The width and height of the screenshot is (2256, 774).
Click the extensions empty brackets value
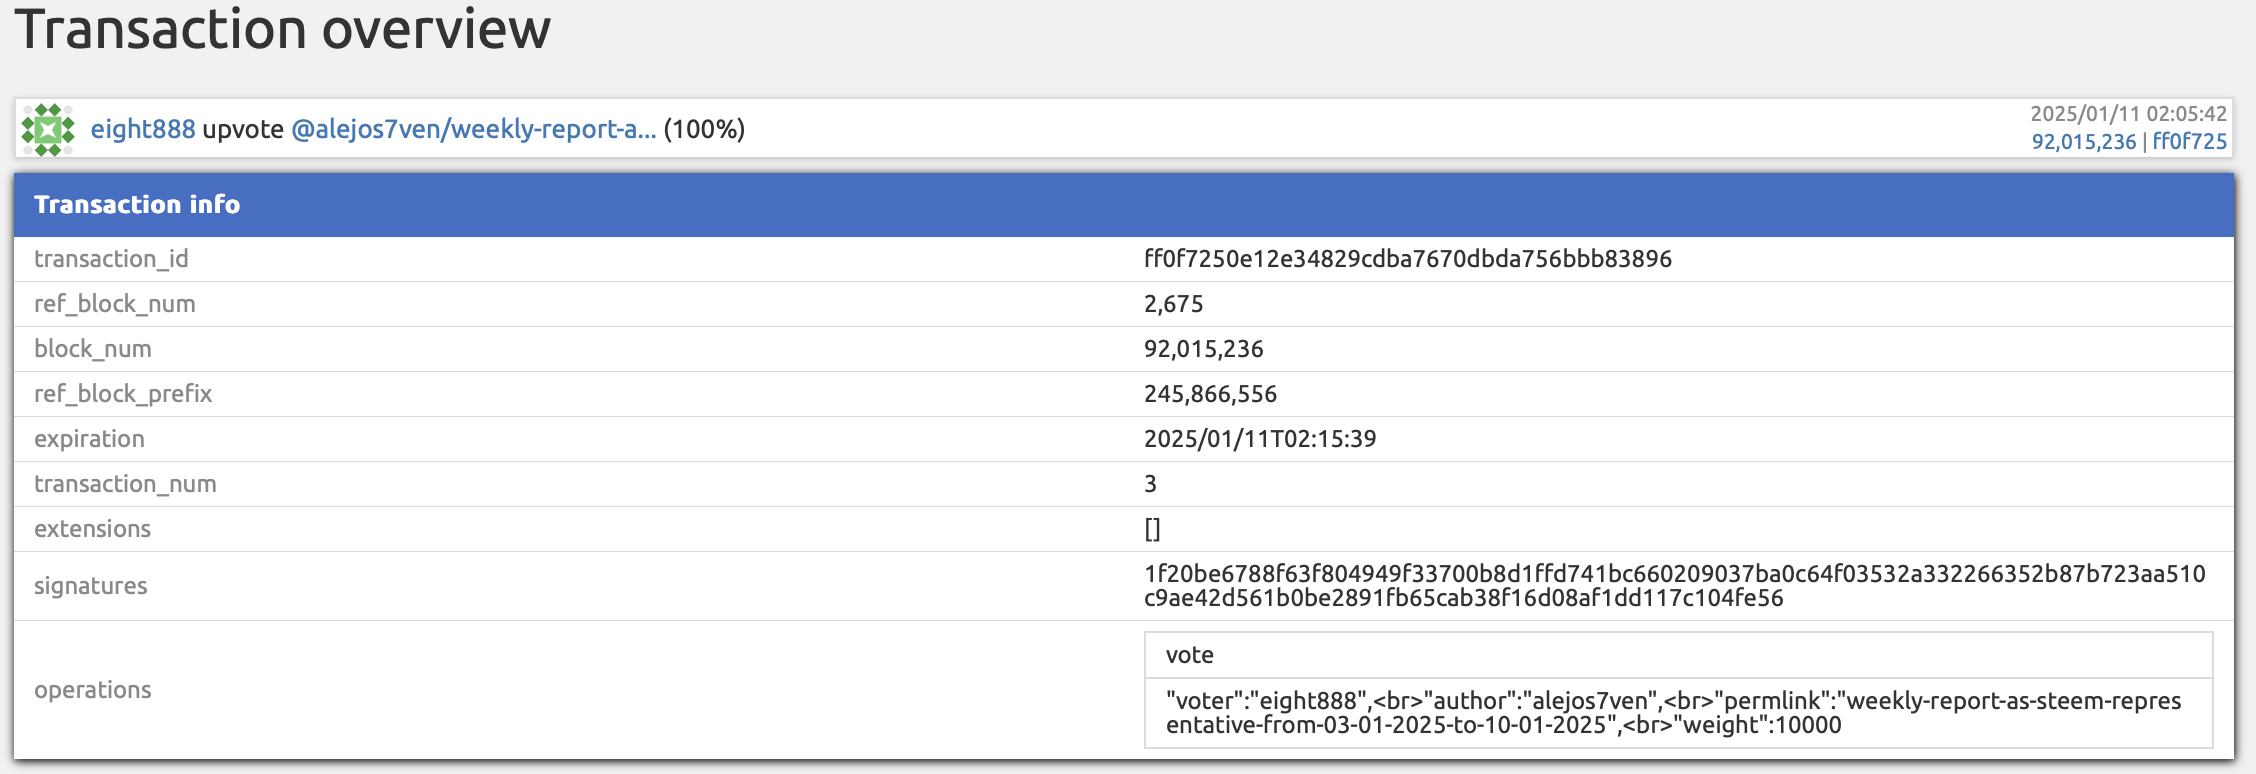coord(1152,529)
